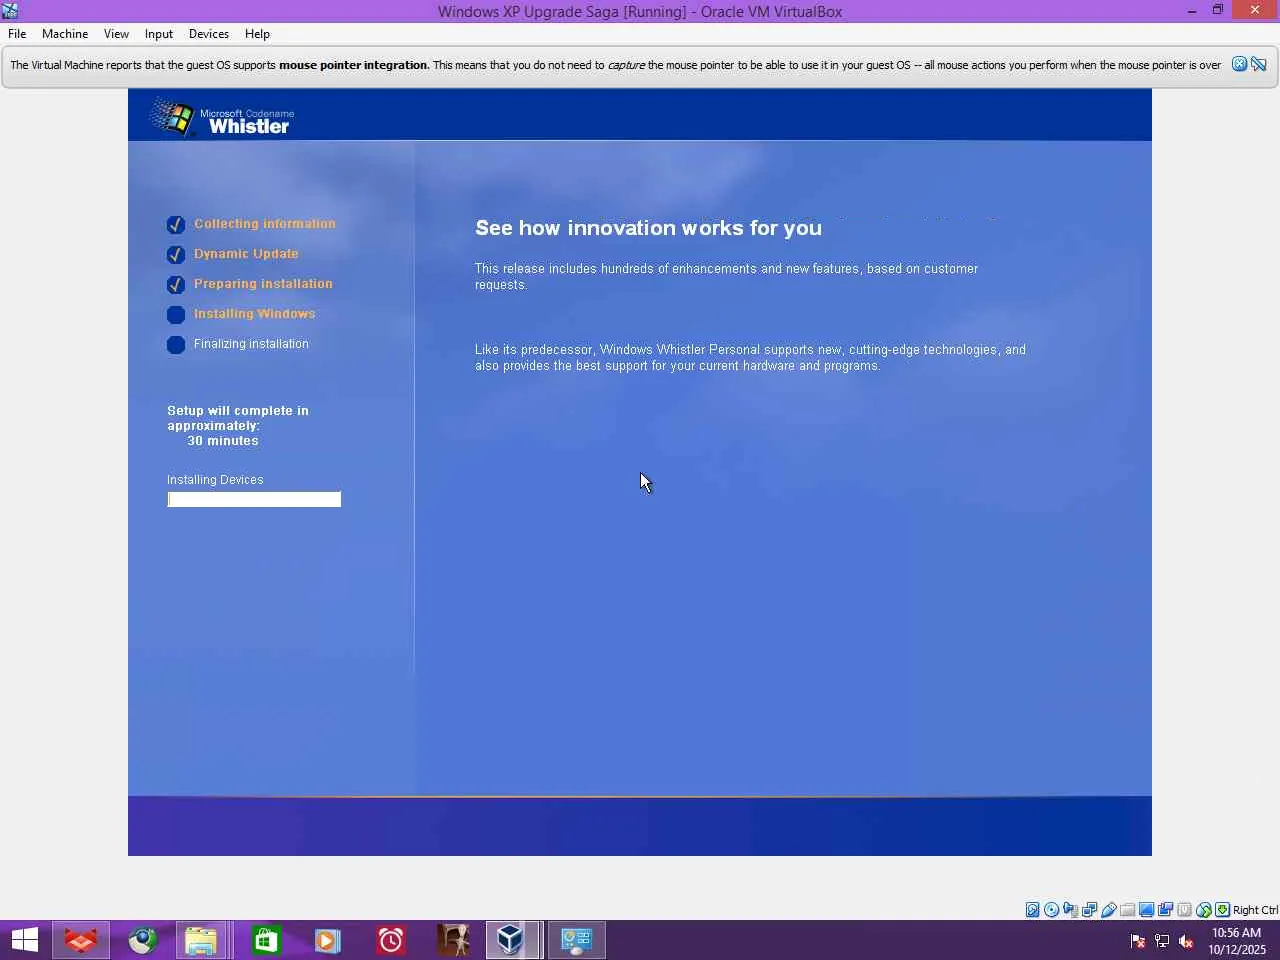This screenshot has width=1280, height=960.
Task: Click the network adapter indicator icon
Action: click(1089, 910)
